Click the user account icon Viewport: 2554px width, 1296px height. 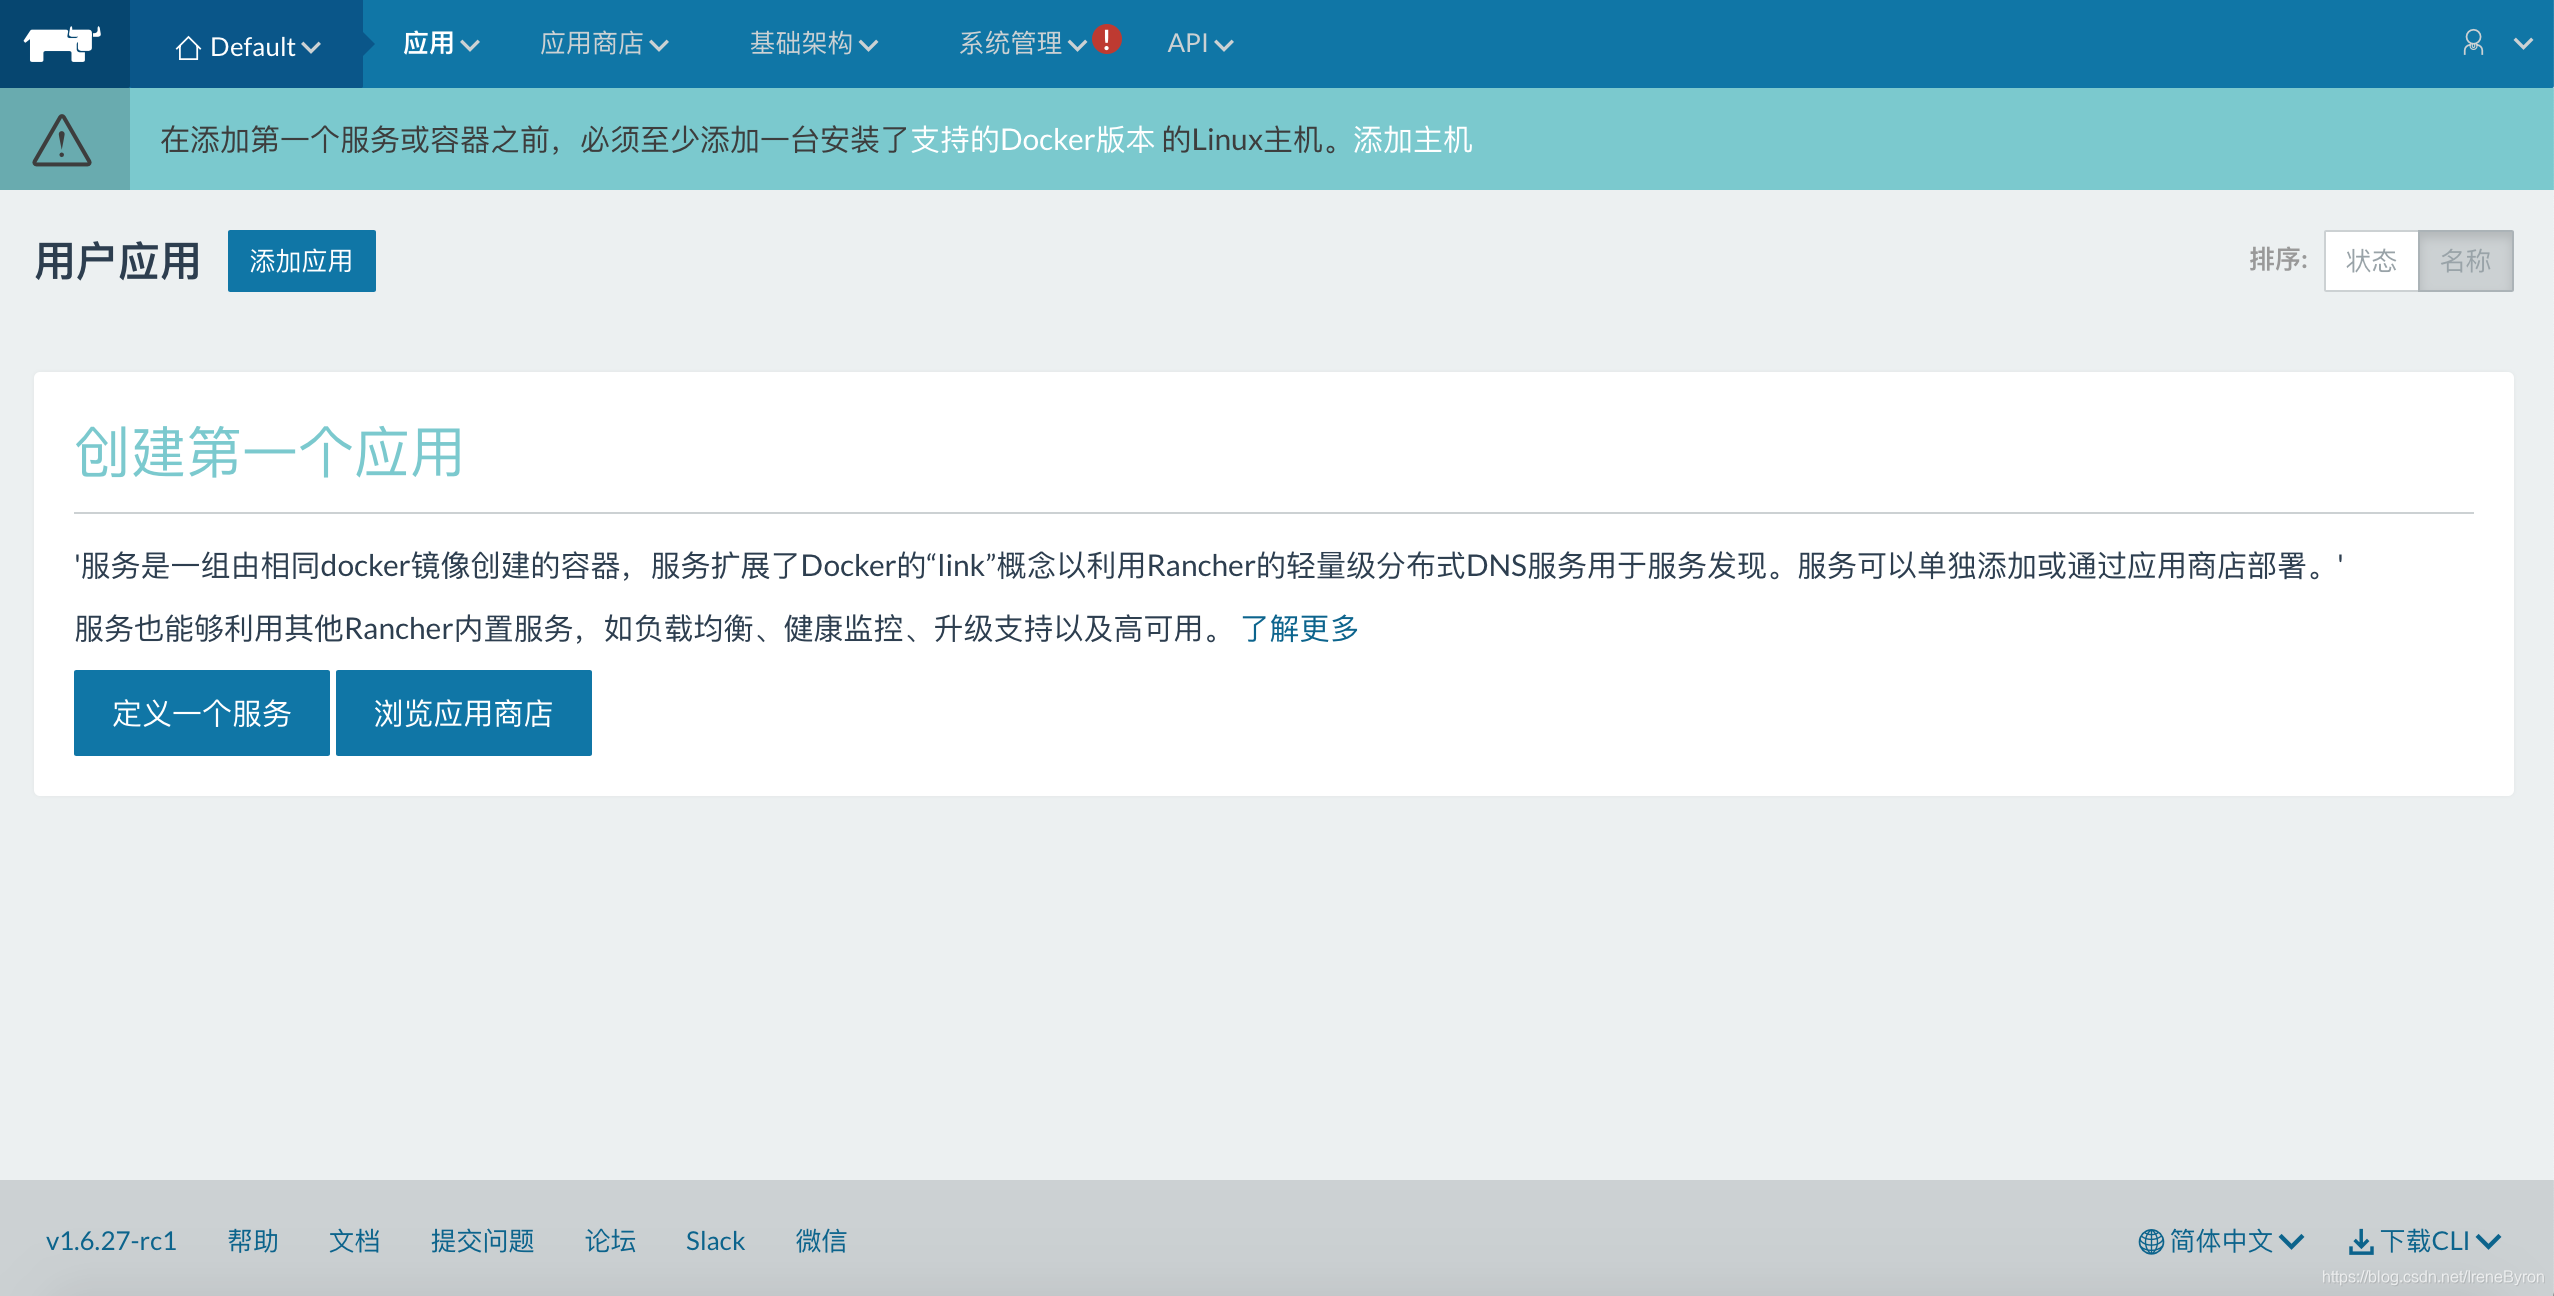click(2473, 43)
